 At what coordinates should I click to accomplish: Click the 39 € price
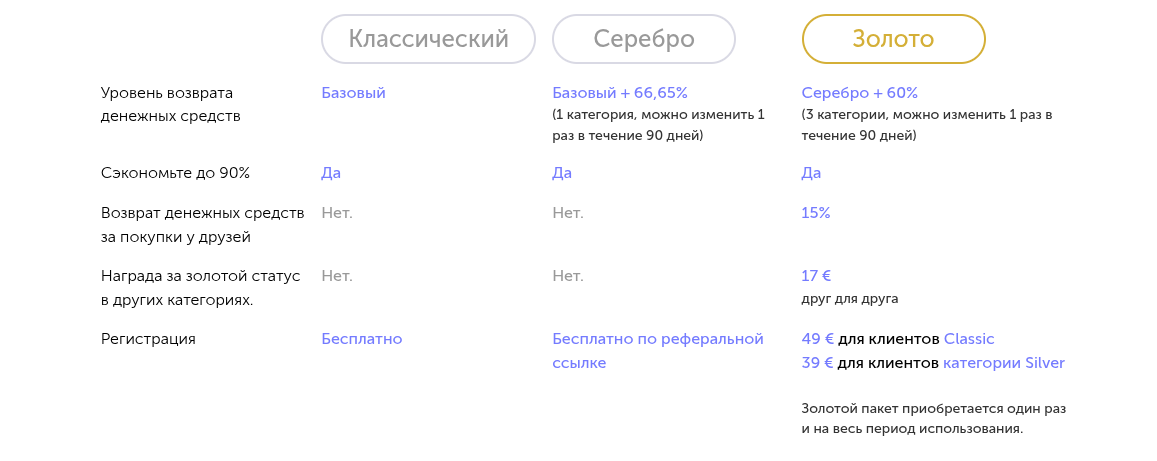tap(817, 363)
